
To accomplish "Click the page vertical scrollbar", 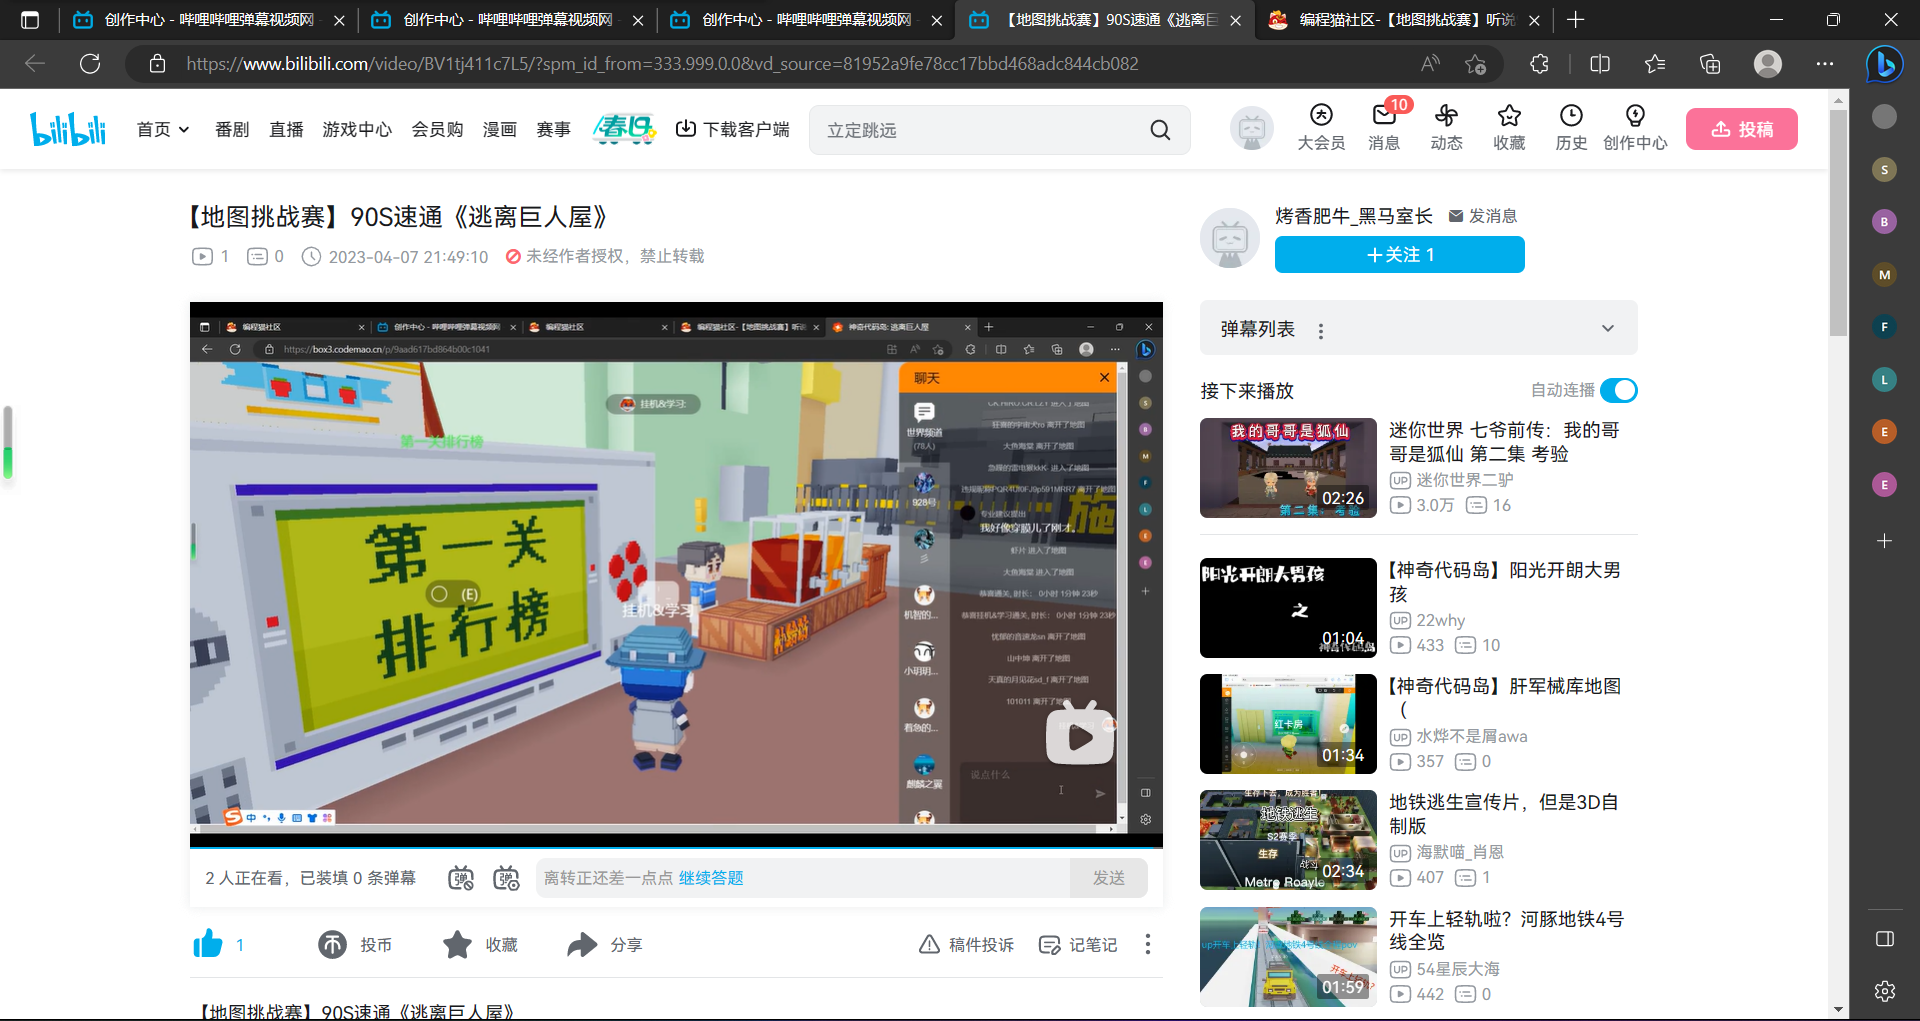I will pyautogui.click(x=1838, y=224).
